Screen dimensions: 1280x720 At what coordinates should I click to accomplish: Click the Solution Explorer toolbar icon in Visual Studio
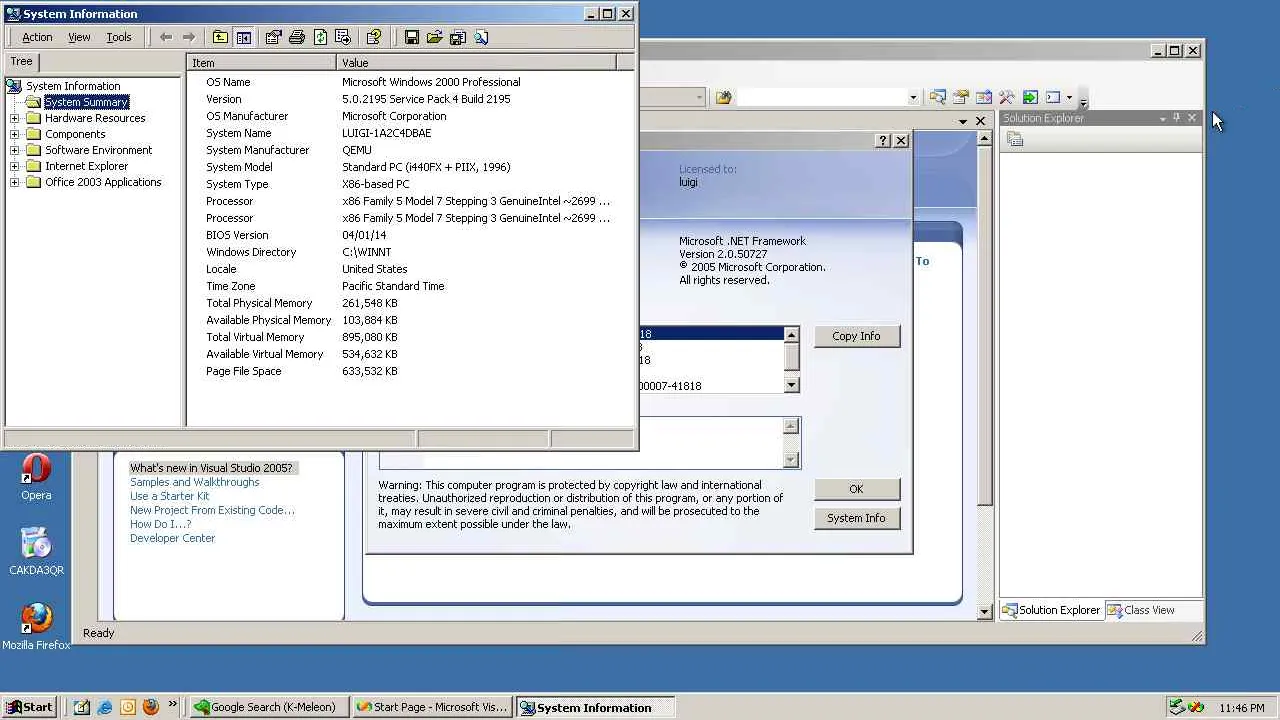[x=937, y=97]
